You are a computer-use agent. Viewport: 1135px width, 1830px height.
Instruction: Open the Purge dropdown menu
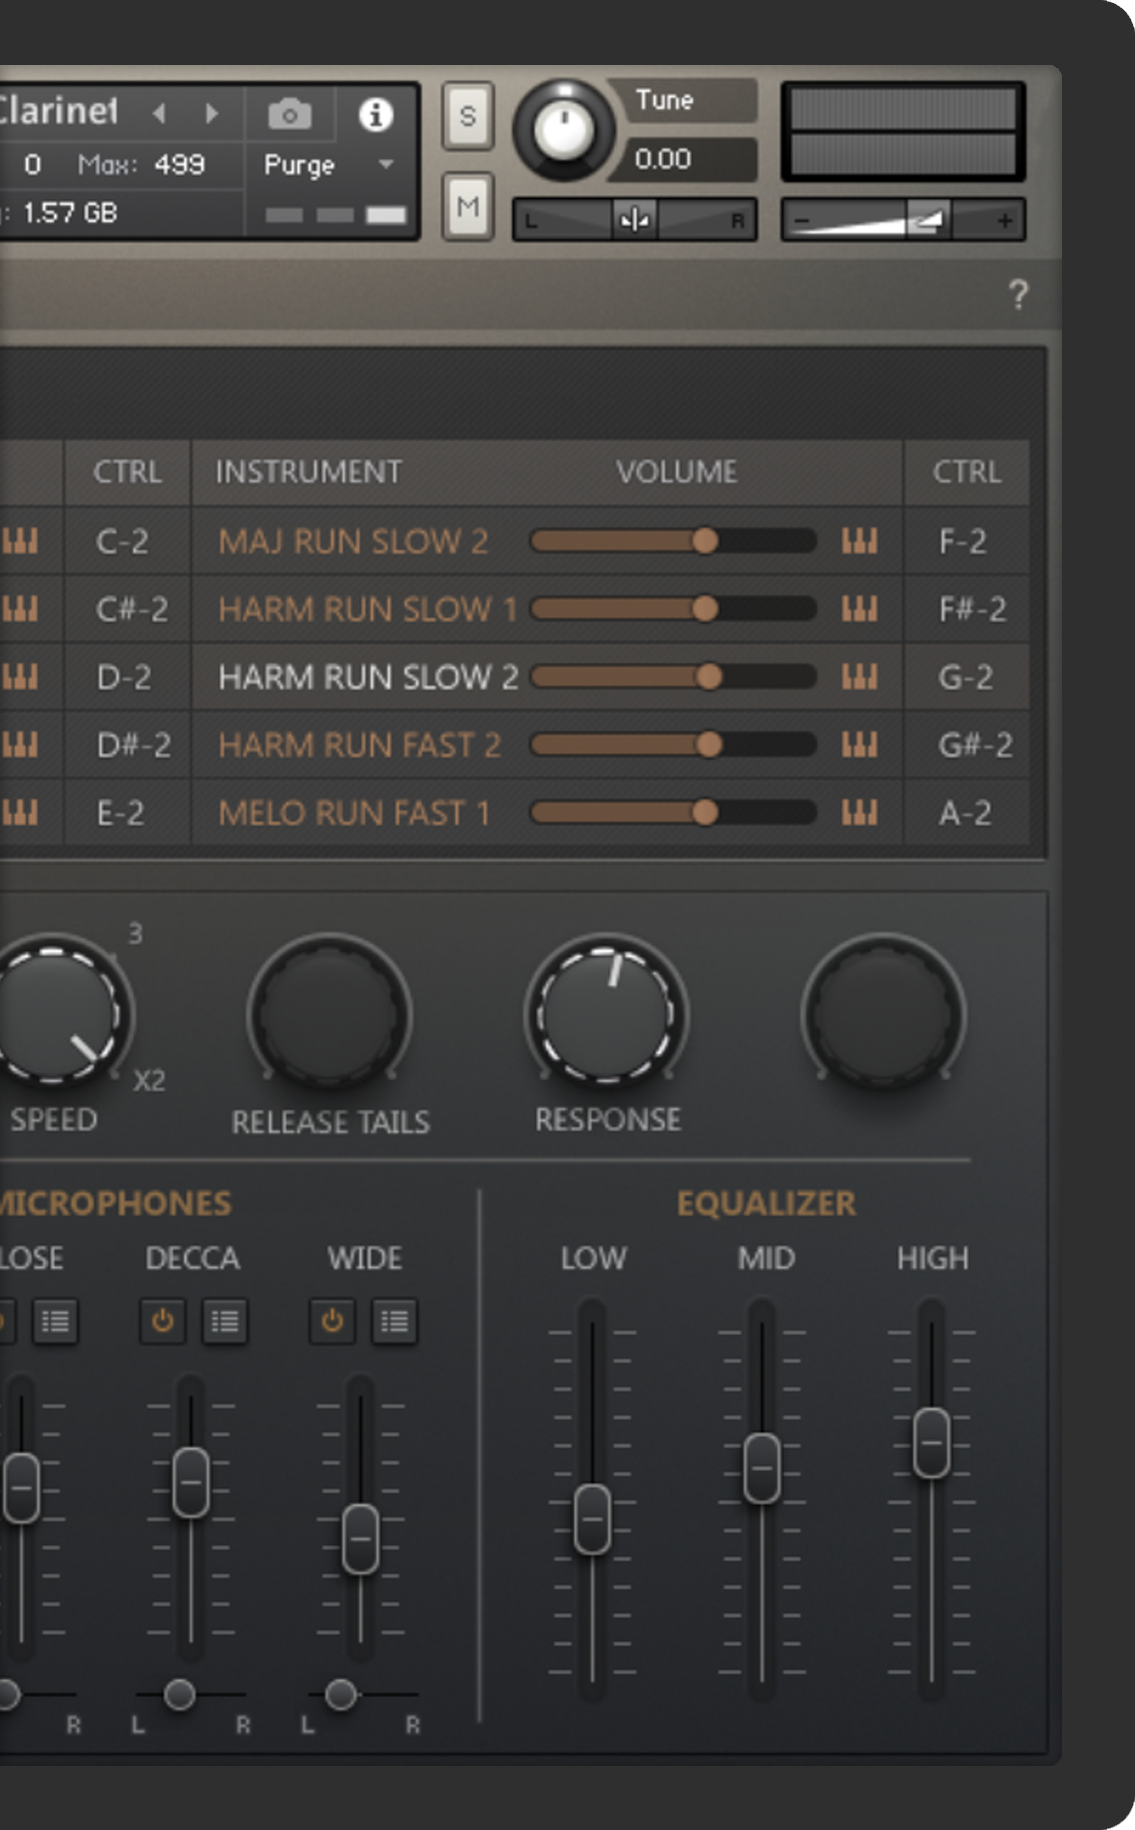click(386, 164)
